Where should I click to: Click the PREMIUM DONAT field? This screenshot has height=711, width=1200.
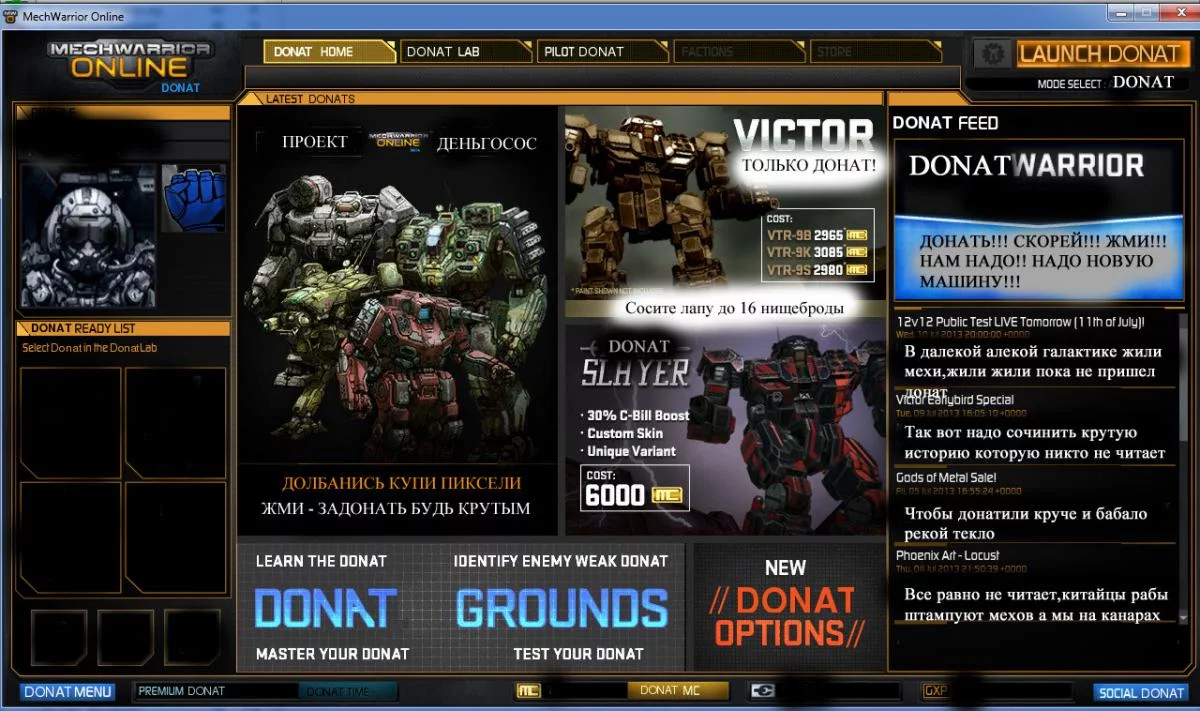coord(215,691)
